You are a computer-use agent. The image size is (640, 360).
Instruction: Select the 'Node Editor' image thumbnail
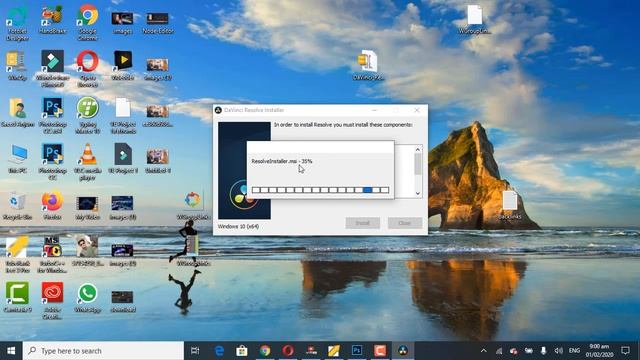click(x=158, y=22)
